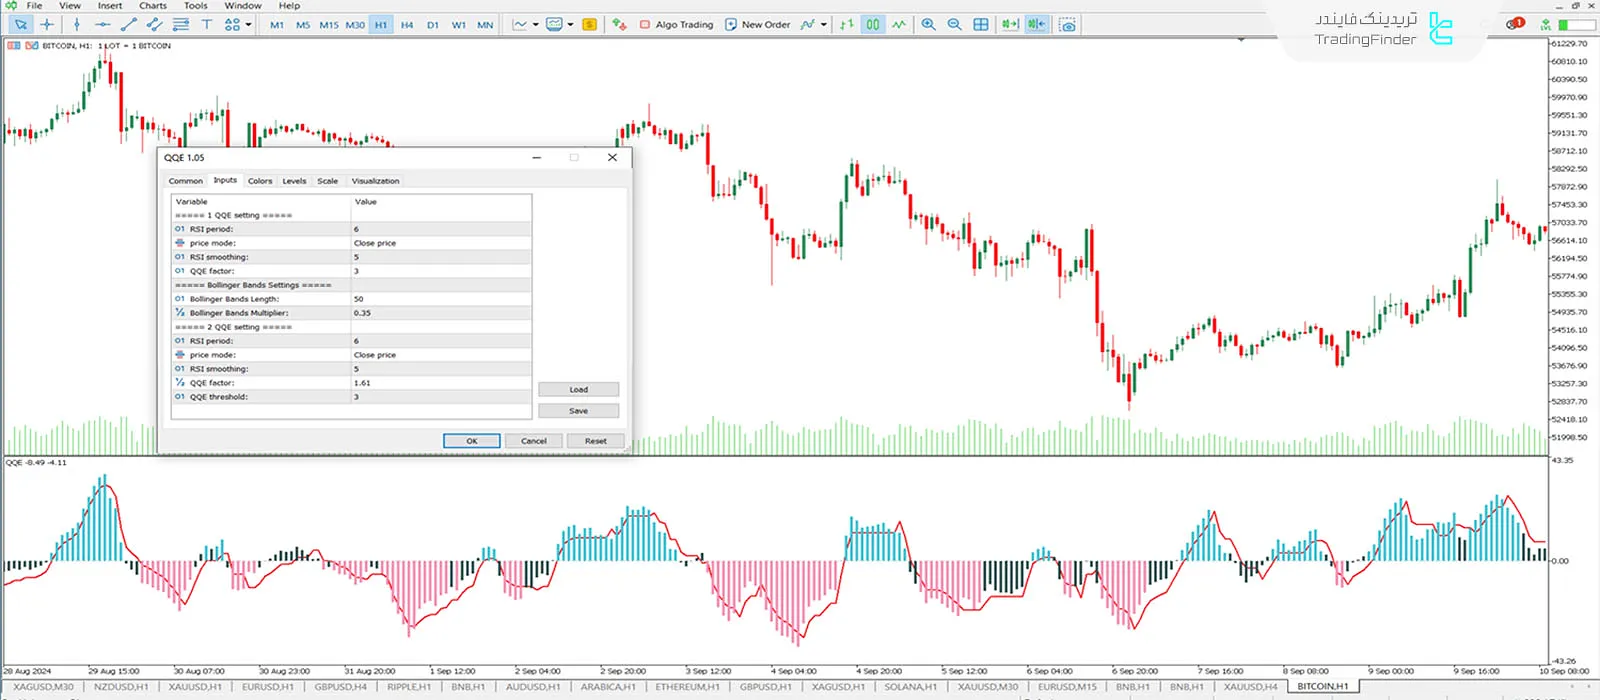Confirm the QQE dialog with OK

[471, 441]
